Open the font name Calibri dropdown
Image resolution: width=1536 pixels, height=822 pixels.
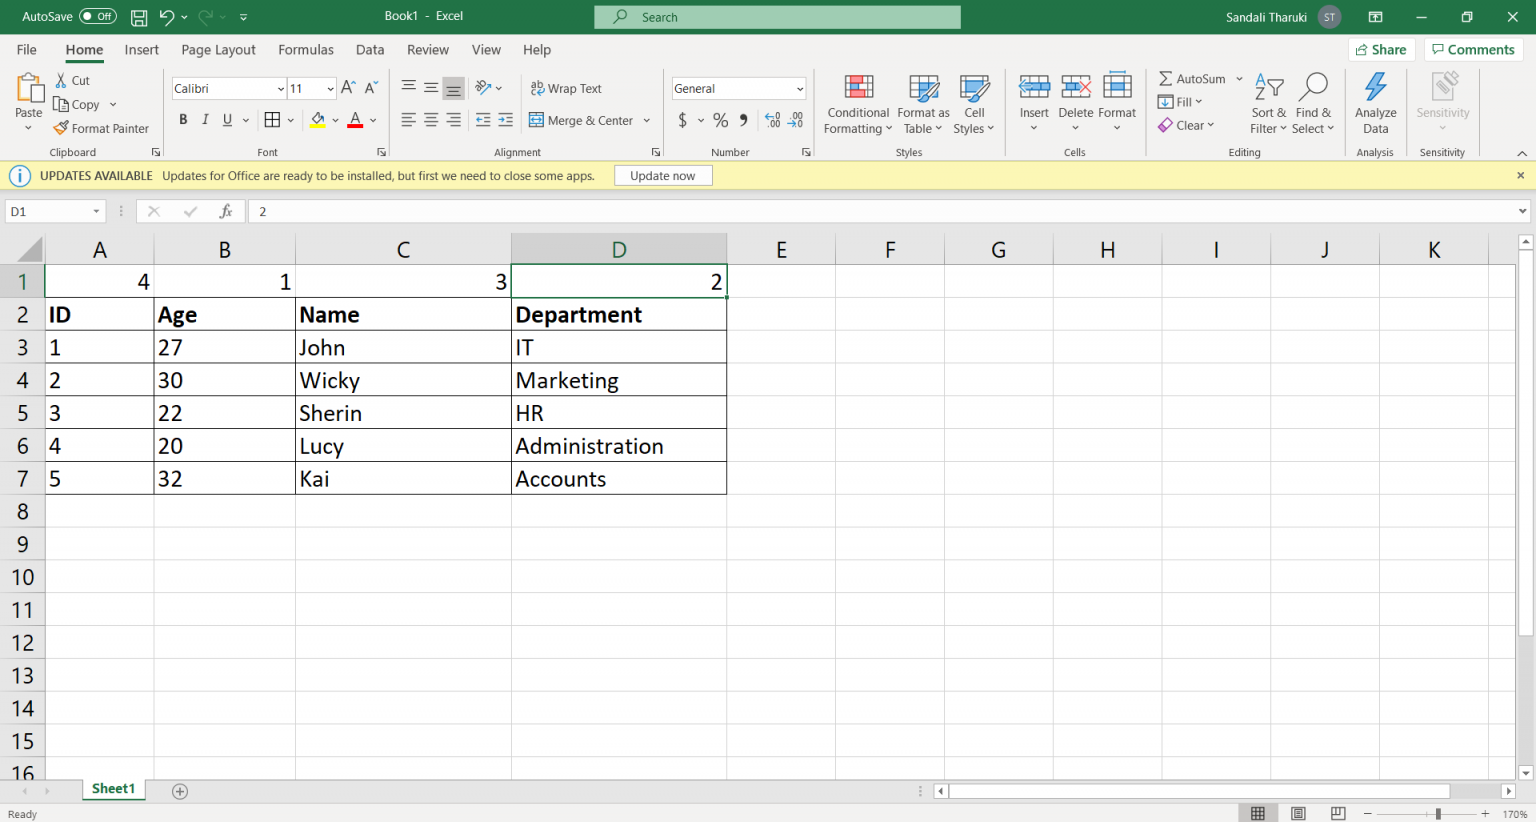280,89
